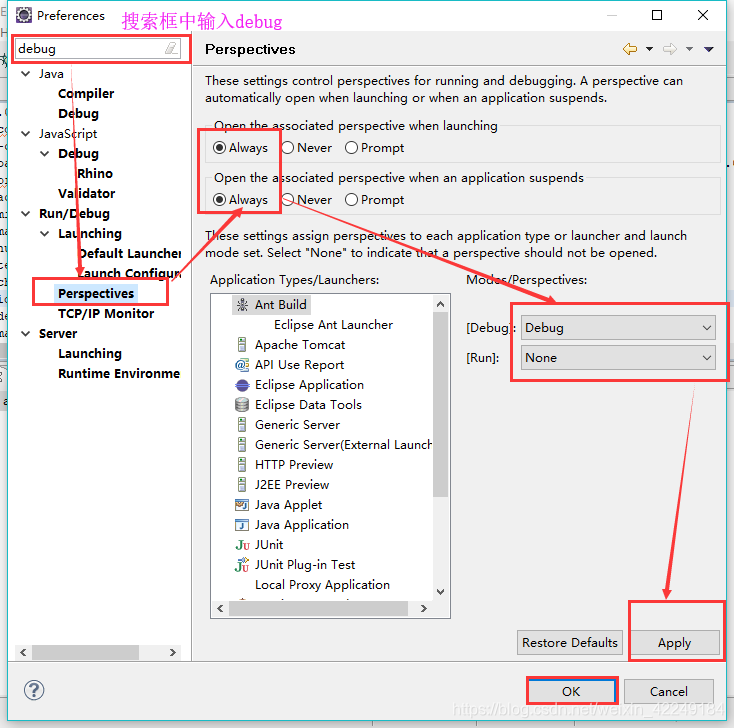Click the Apache Tomcat server icon
Screen dimensions: 734x728
click(x=242, y=345)
